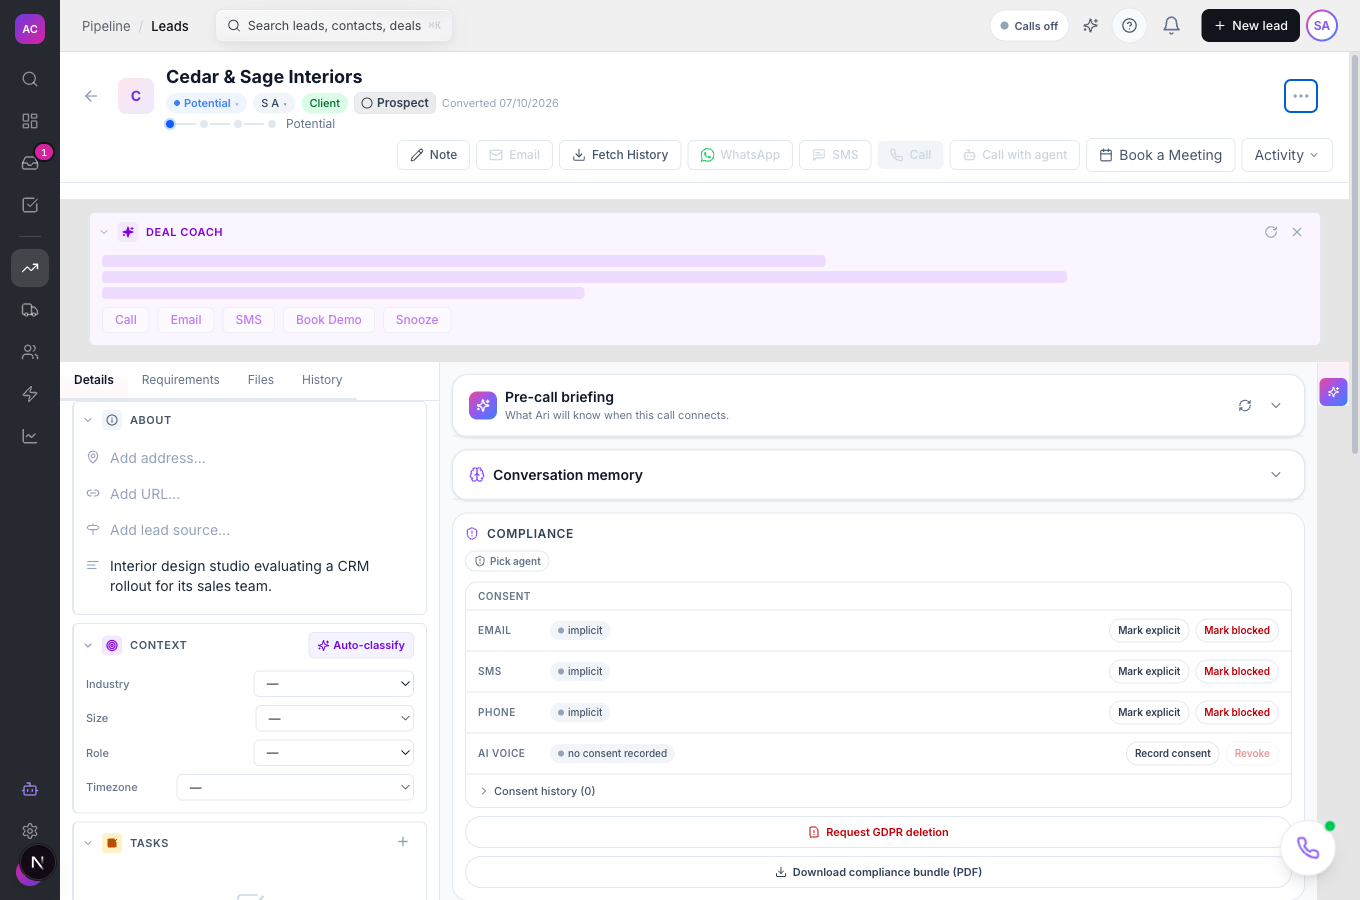1360x900 pixels.
Task: Open the settings gear in sidebar
Action: point(30,831)
